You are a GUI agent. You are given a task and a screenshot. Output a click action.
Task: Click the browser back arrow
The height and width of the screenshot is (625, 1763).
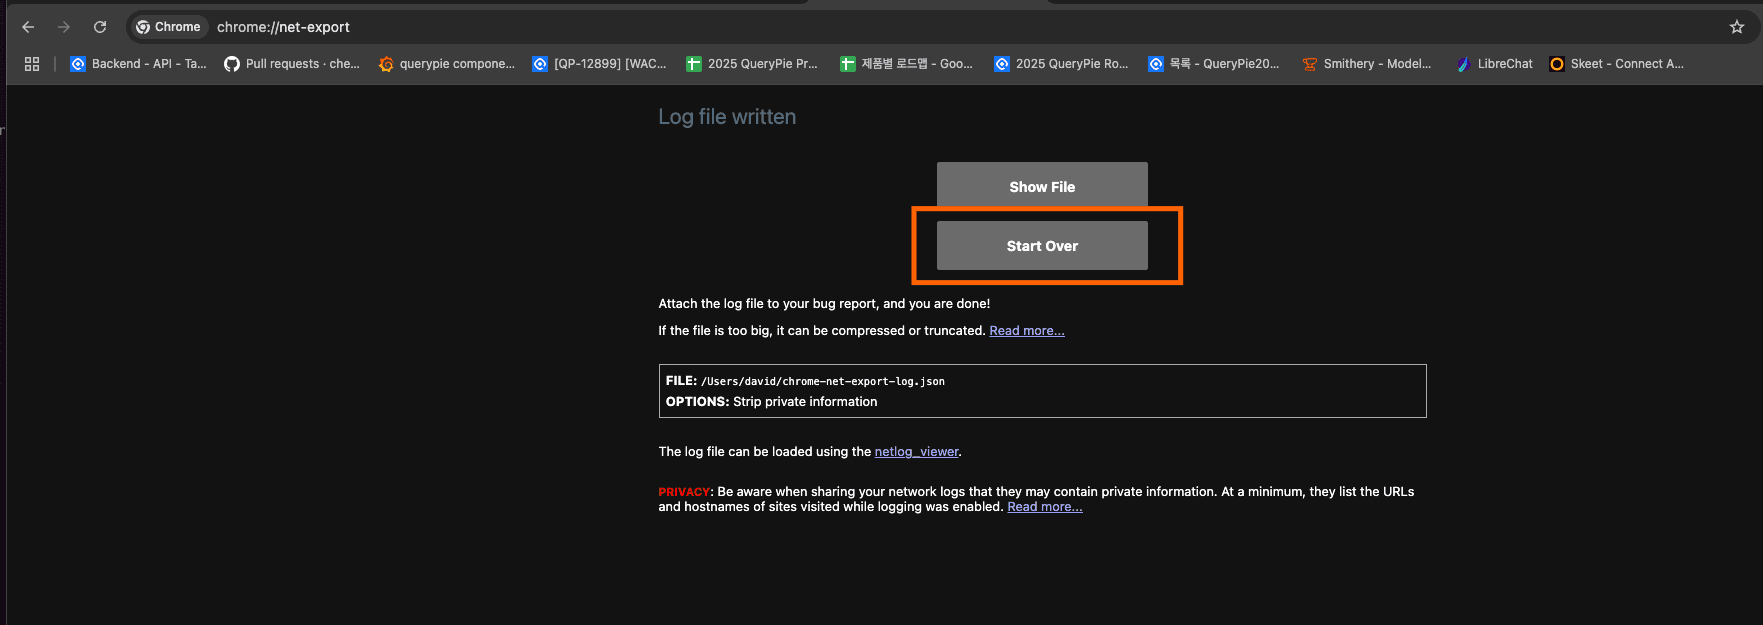pyautogui.click(x=28, y=27)
